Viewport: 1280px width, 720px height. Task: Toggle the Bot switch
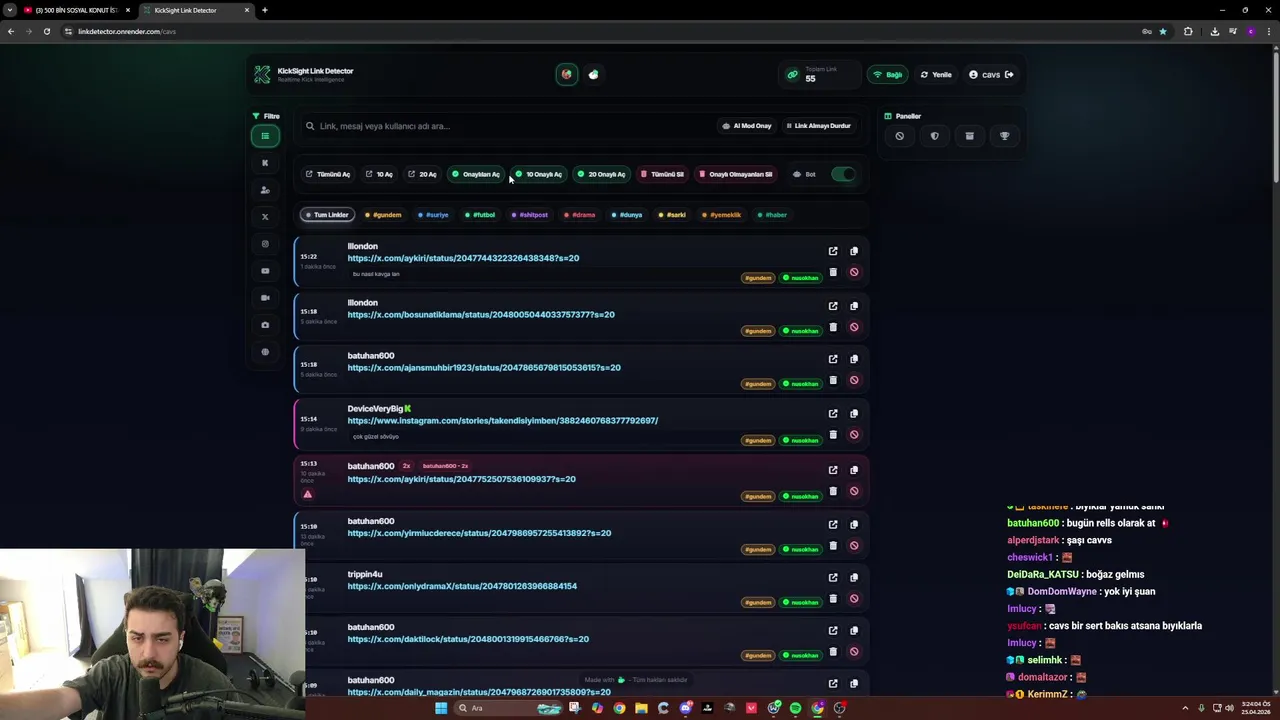tap(844, 174)
